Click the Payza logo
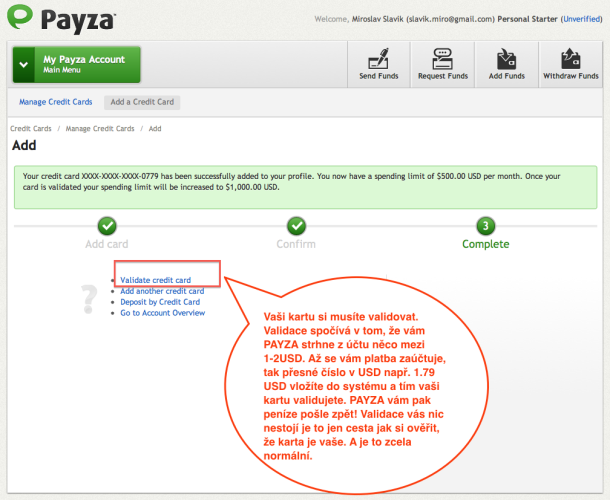 61,19
